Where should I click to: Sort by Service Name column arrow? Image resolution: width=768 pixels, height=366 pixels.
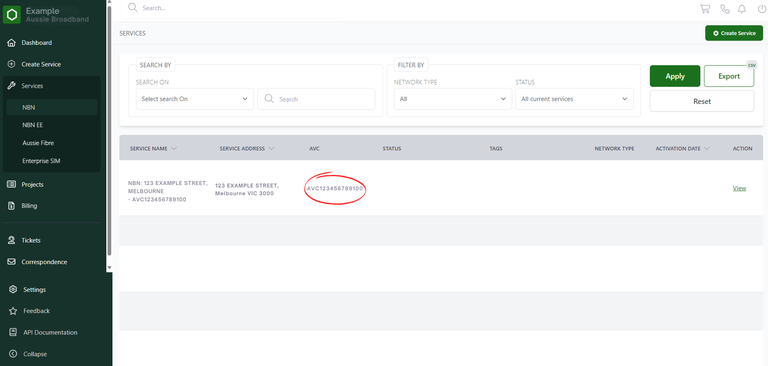click(x=174, y=148)
